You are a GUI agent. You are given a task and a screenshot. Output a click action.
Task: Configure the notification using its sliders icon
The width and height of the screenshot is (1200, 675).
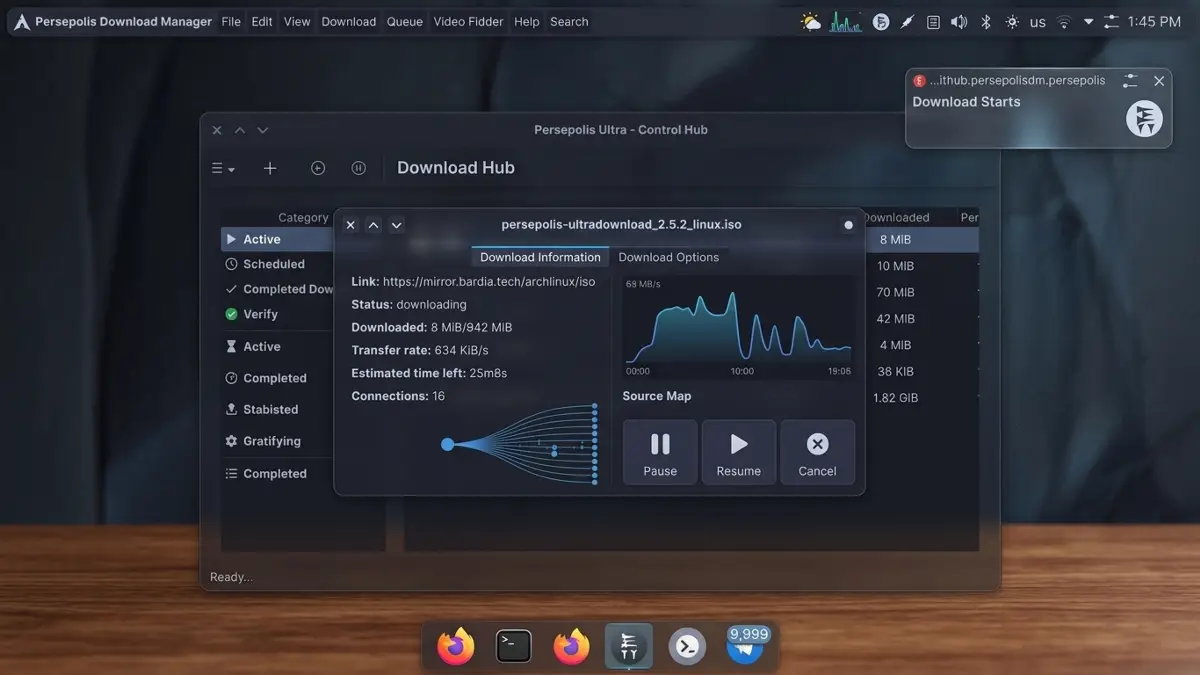click(x=1130, y=80)
